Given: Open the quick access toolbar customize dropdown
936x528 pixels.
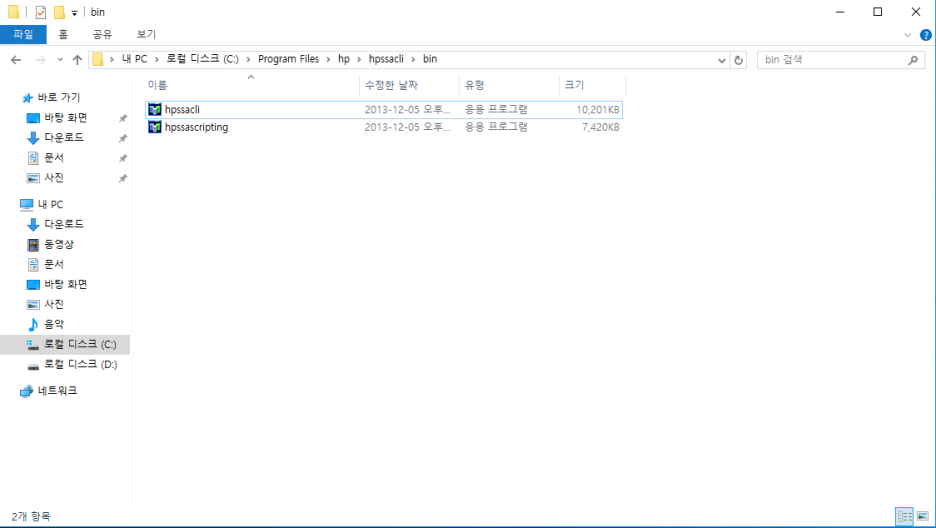Looking at the screenshot, I should (75, 13).
